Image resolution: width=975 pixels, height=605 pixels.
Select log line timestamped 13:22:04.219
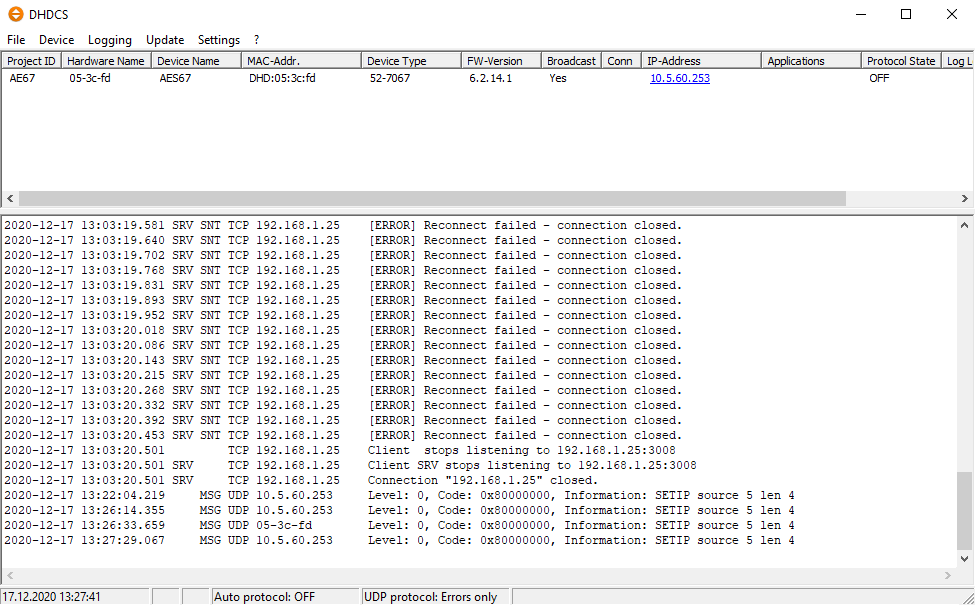coord(399,496)
